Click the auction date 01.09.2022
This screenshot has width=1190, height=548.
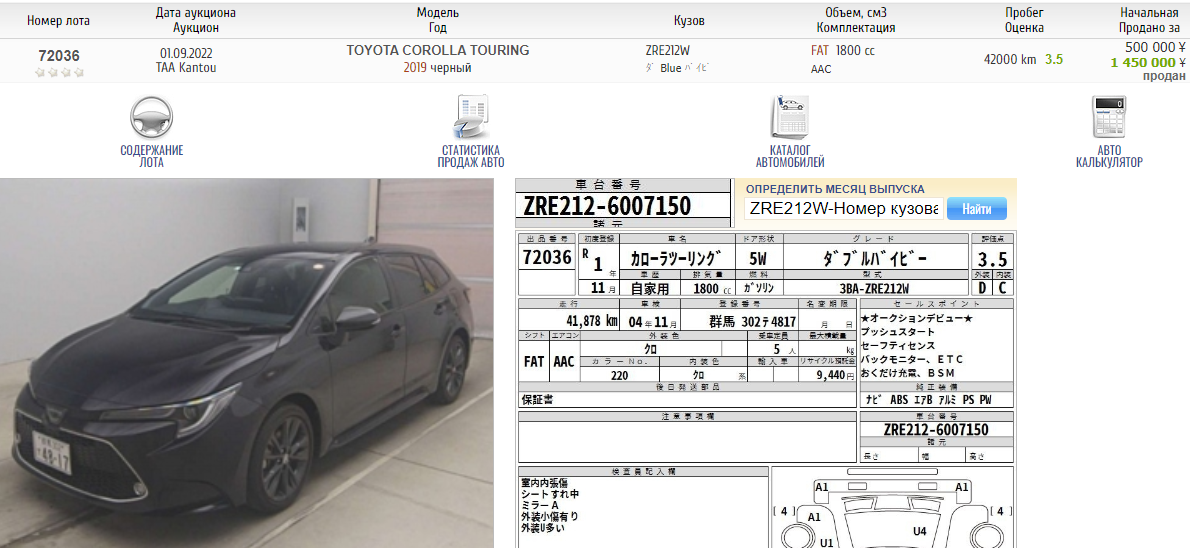pyautogui.click(x=186, y=54)
